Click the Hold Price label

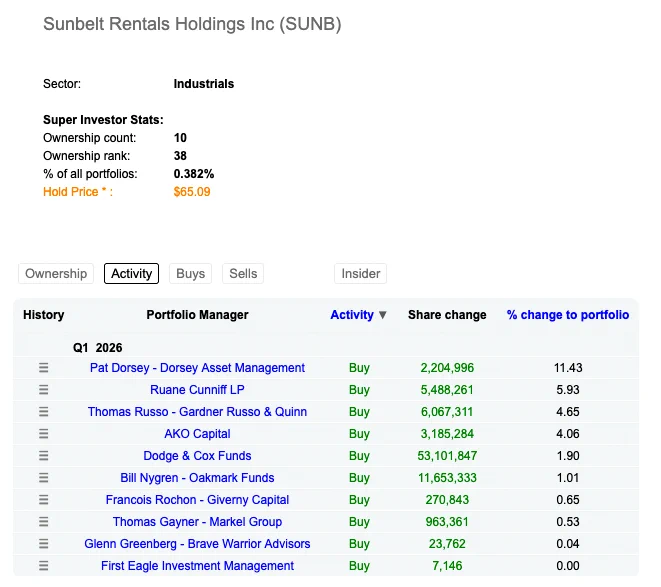coord(78,192)
